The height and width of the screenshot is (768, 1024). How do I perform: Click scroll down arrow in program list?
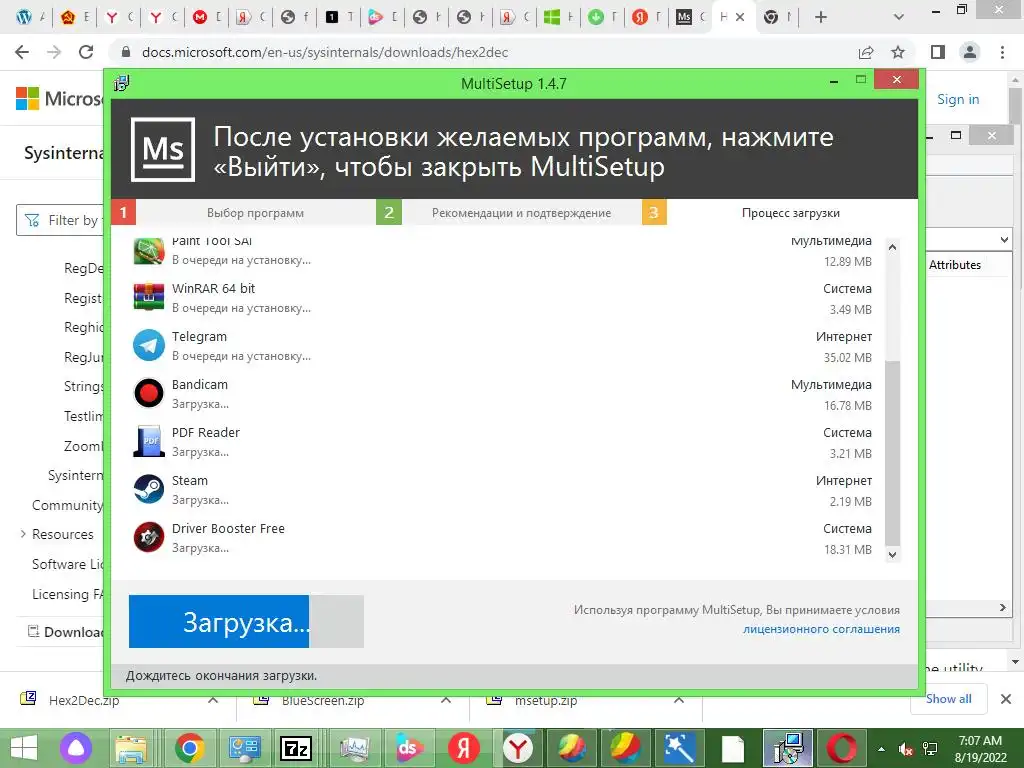(892, 554)
